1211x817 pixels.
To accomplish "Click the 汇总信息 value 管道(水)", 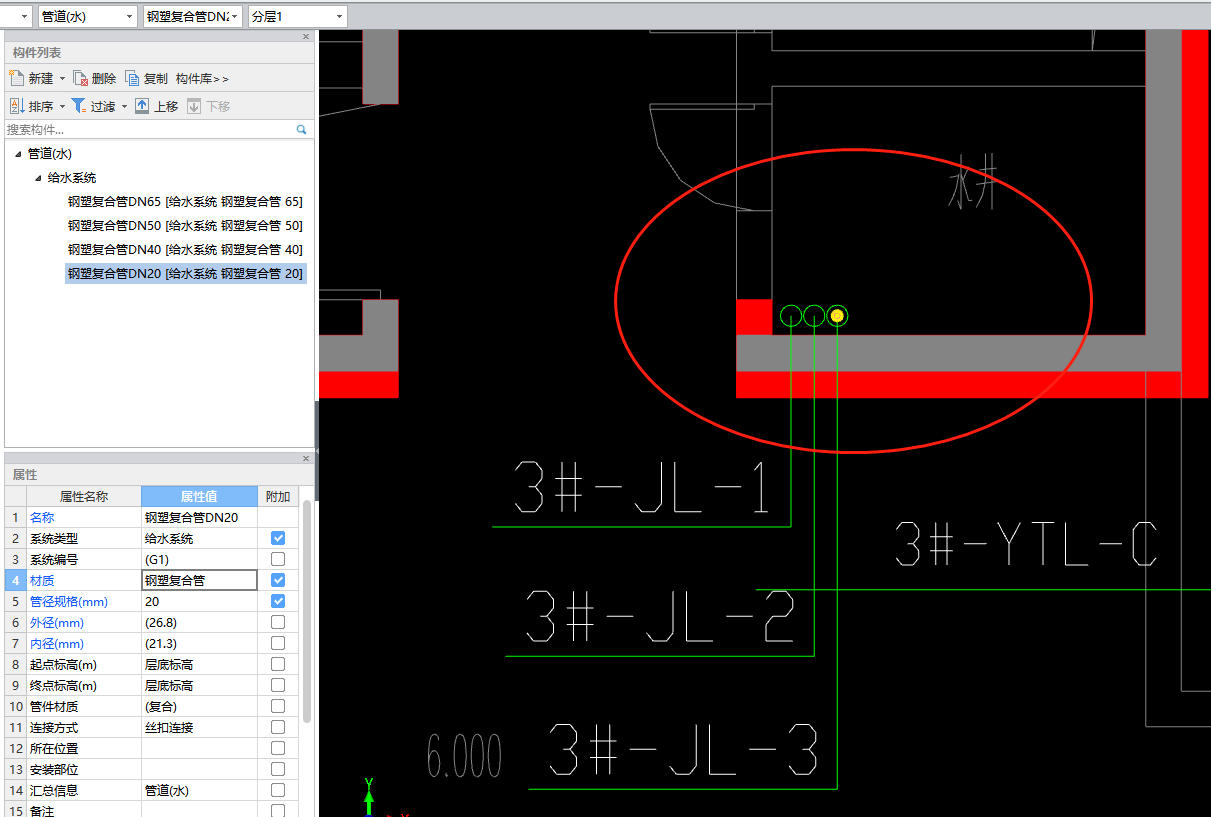I will tap(199, 790).
